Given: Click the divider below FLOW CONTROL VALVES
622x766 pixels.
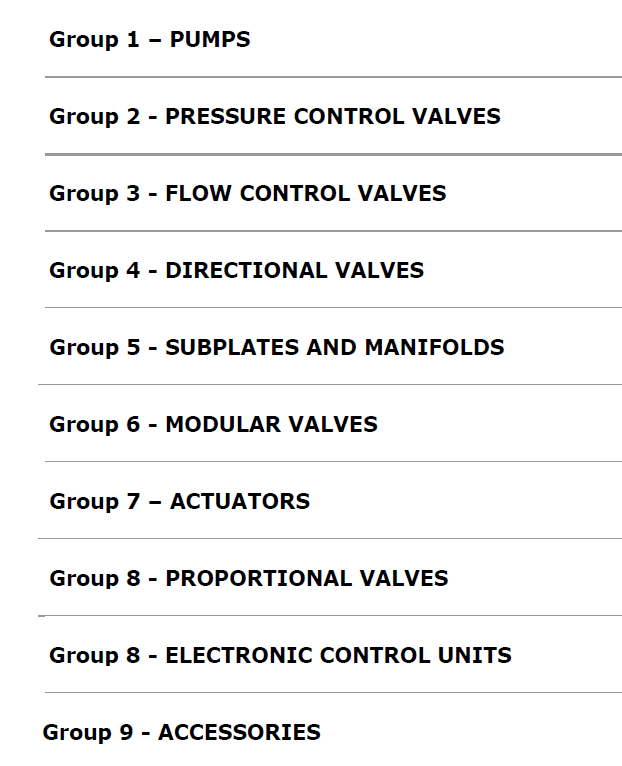Looking at the screenshot, I should pyautogui.click(x=333, y=231).
